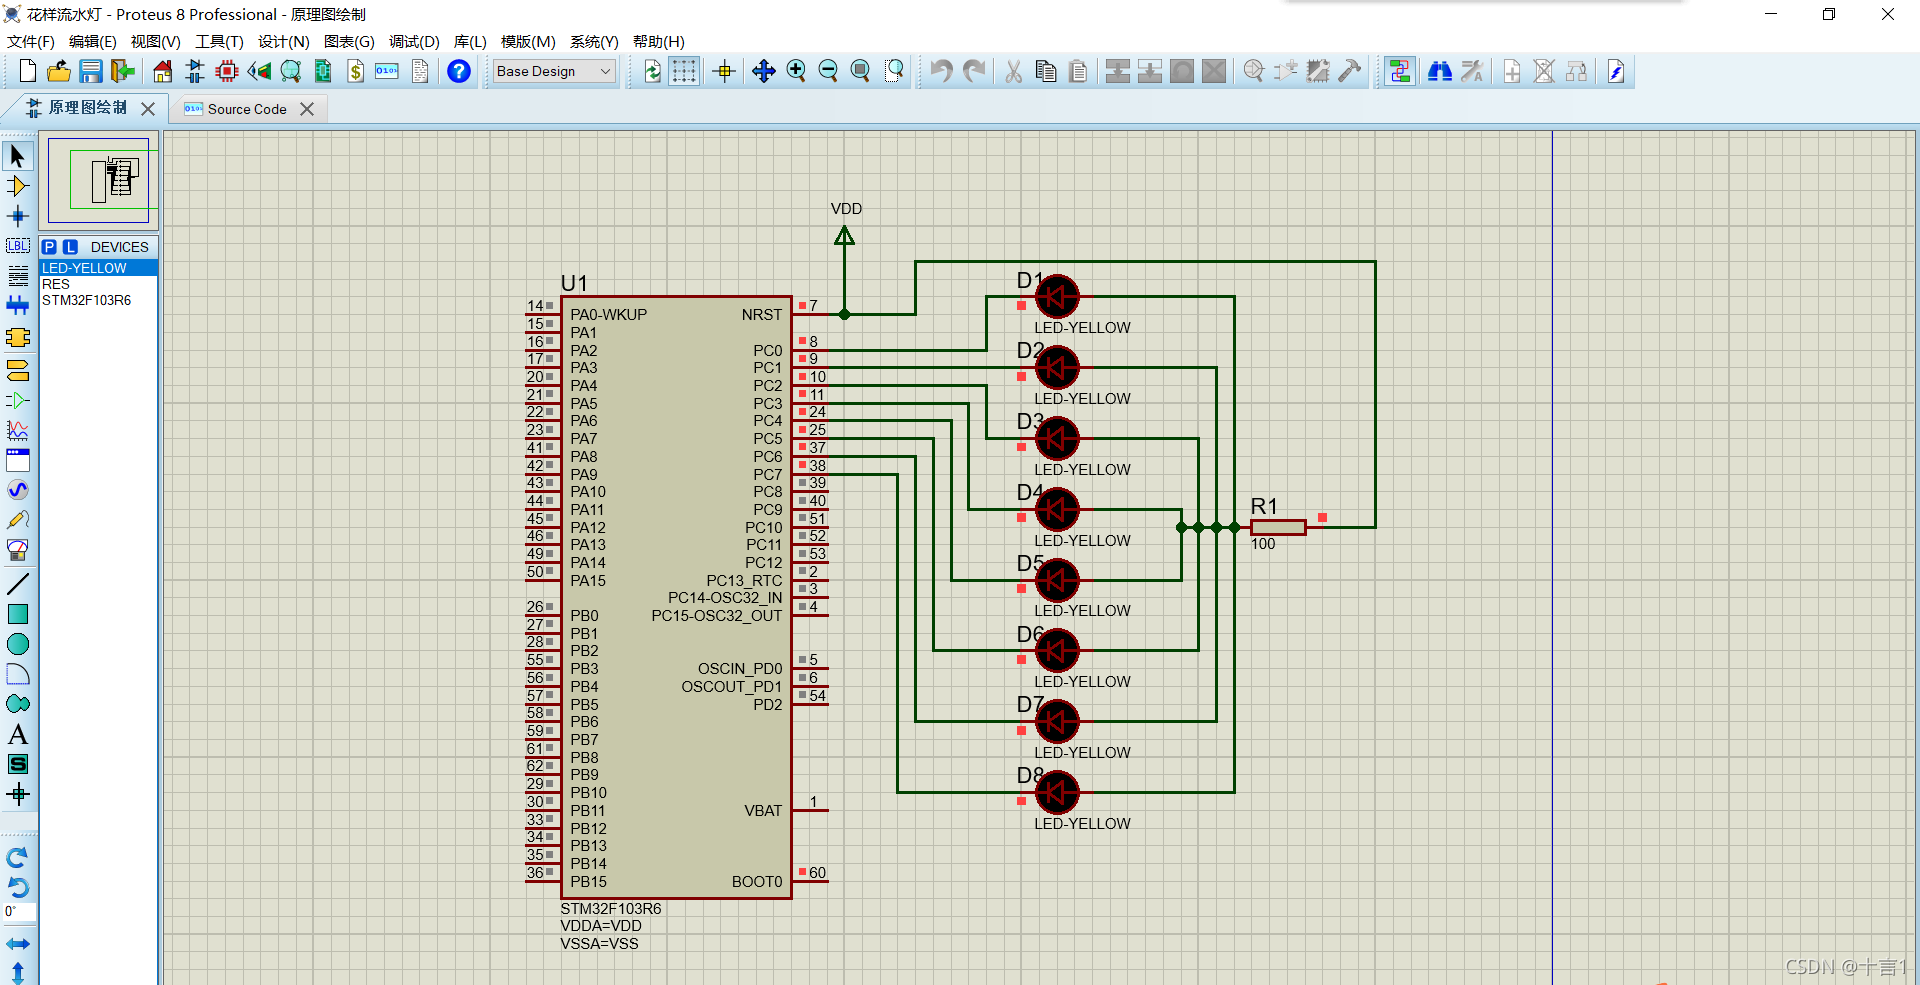Click the Decompose hammer icon

(x=1350, y=71)
